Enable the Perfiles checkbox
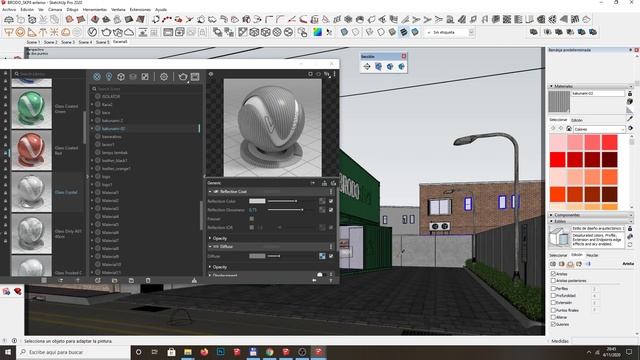Viewport: 640px width, 360px height. 553,288
